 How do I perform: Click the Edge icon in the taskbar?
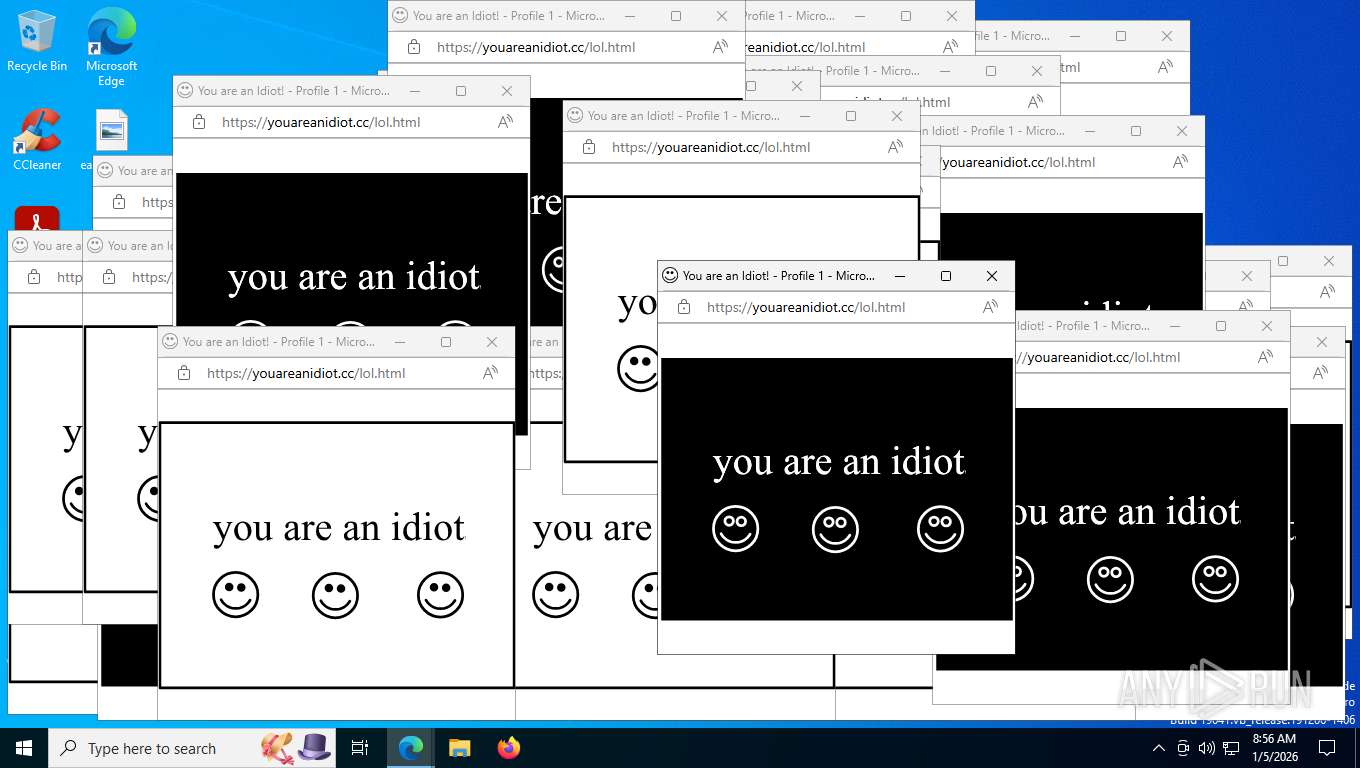(x=410, y=748)
